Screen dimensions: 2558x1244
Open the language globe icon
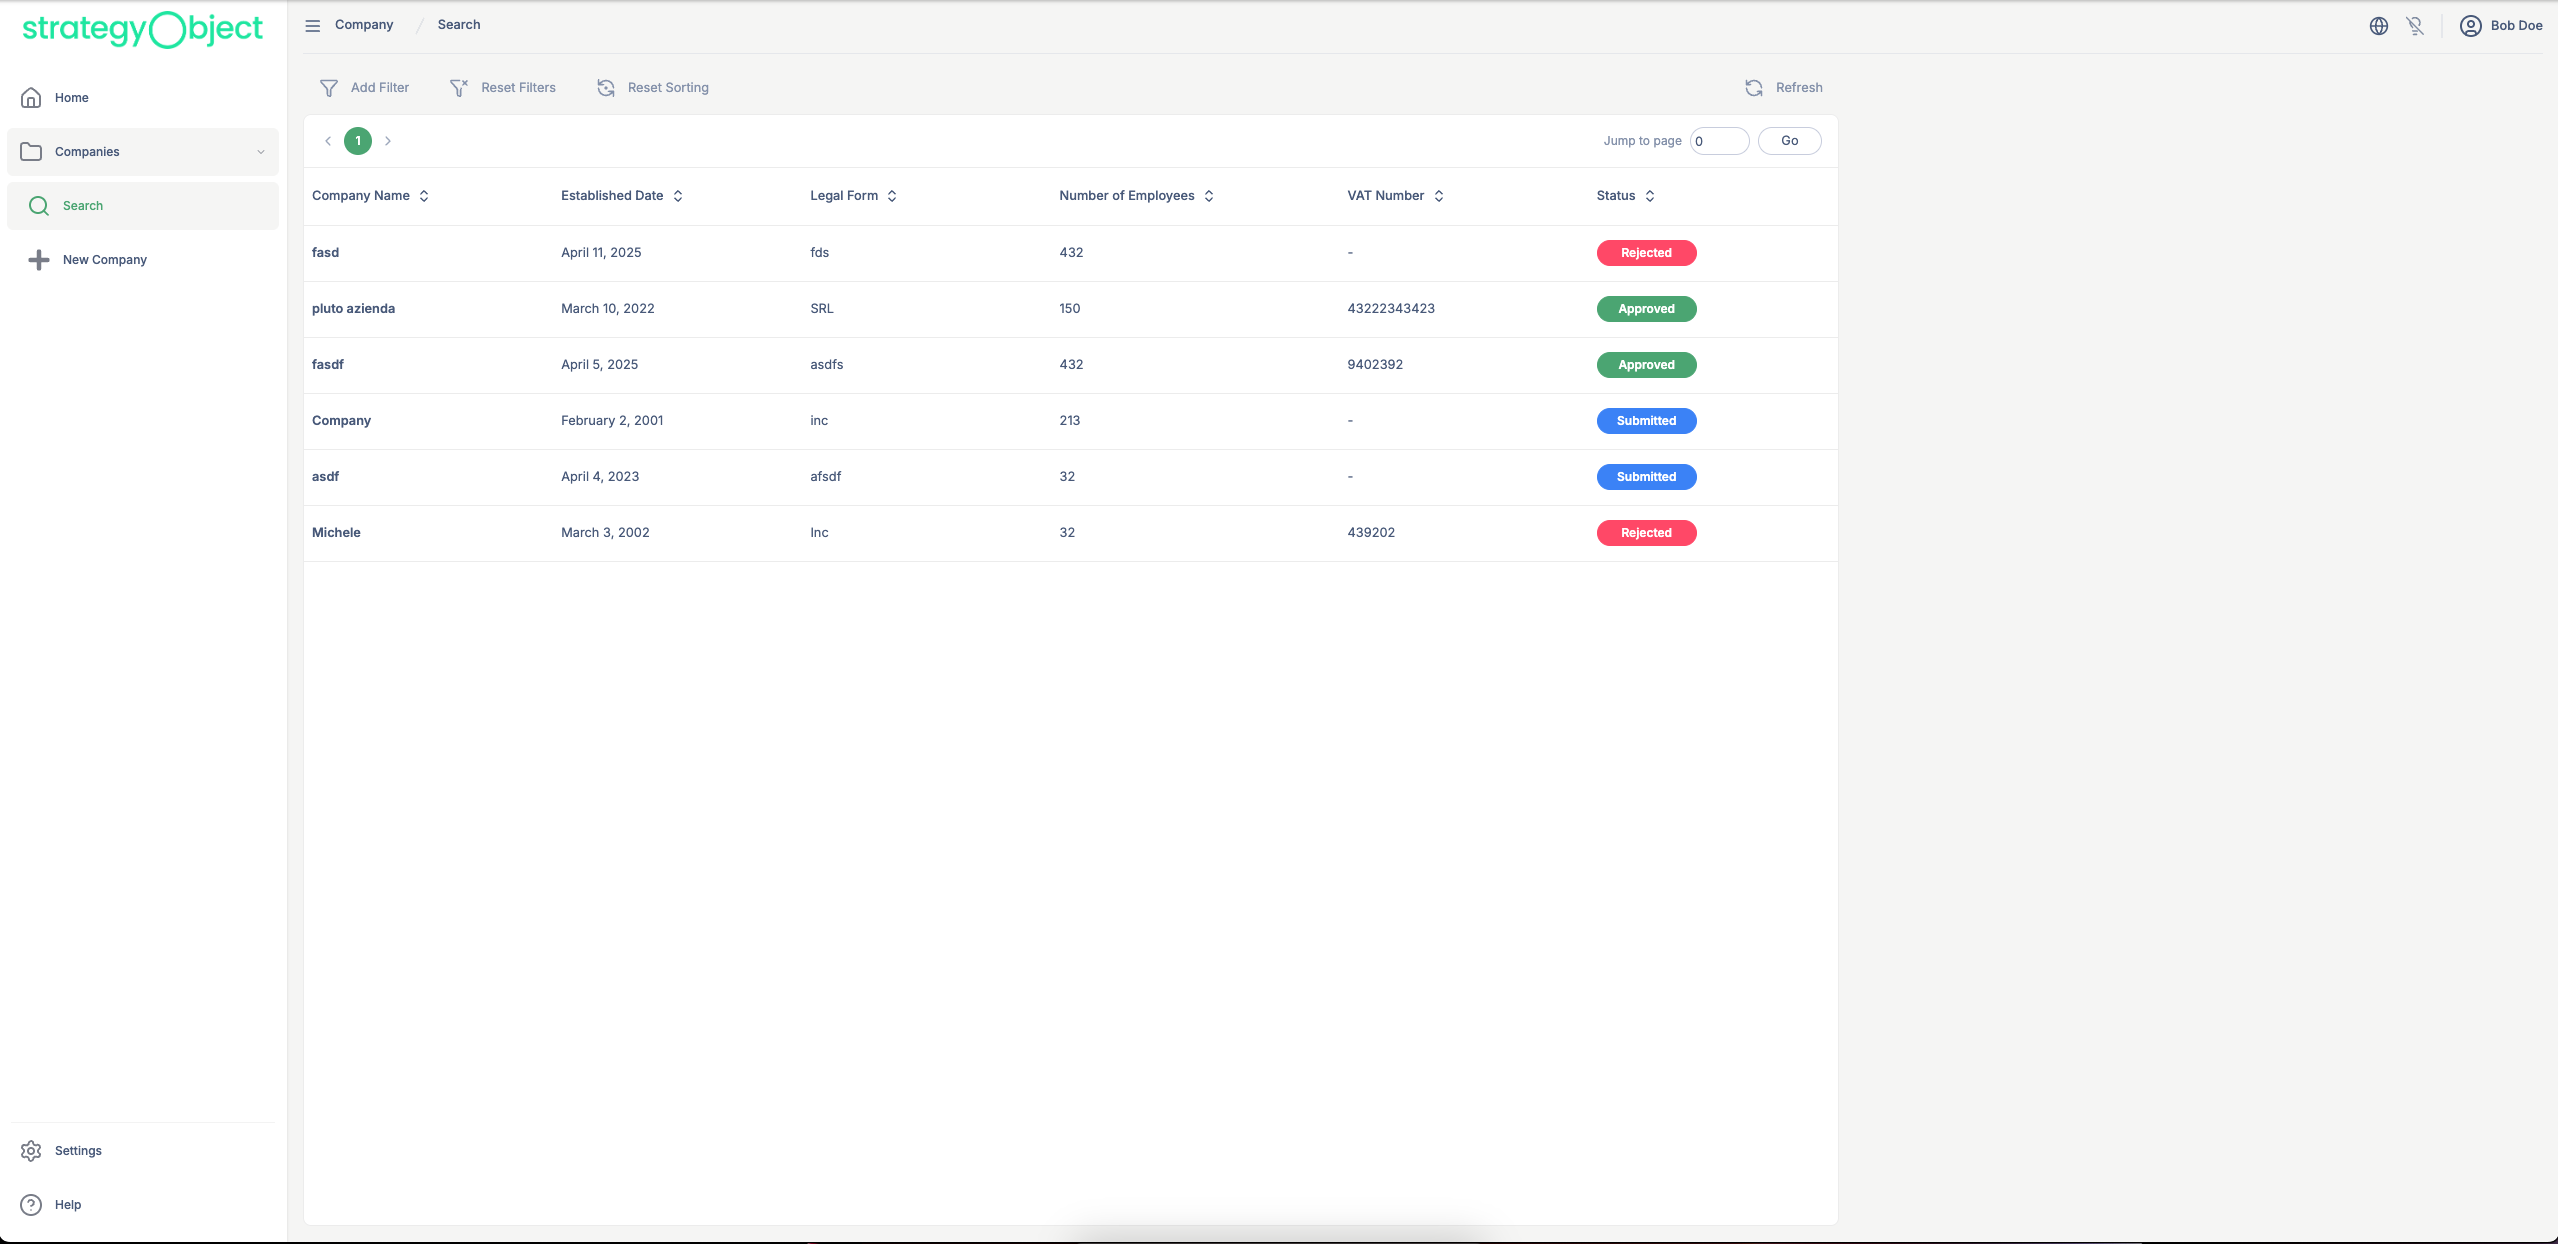[2379, 26]
